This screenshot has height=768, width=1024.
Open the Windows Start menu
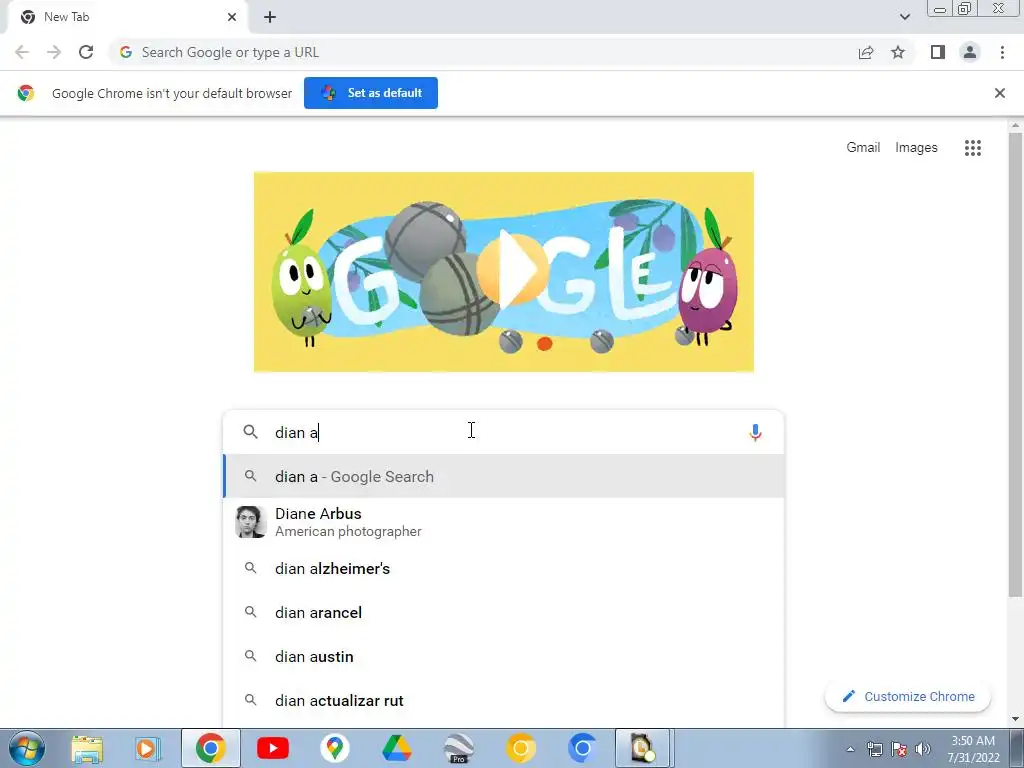pos(26,748)
